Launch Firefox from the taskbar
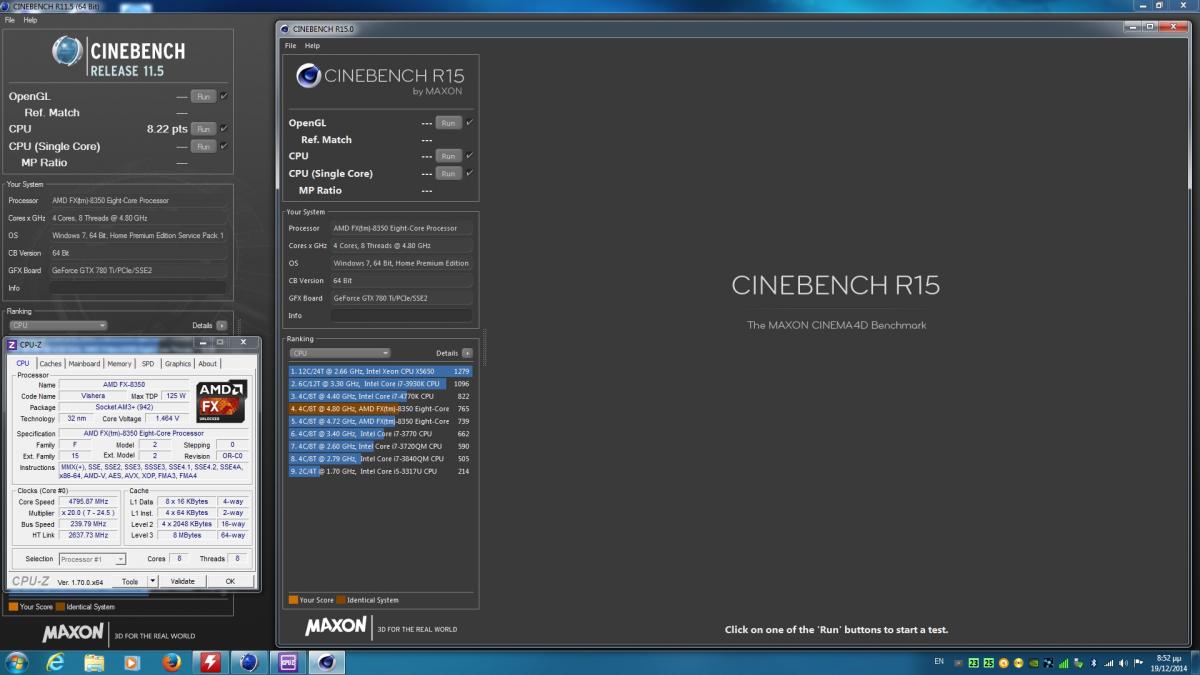 click(171, 662)
